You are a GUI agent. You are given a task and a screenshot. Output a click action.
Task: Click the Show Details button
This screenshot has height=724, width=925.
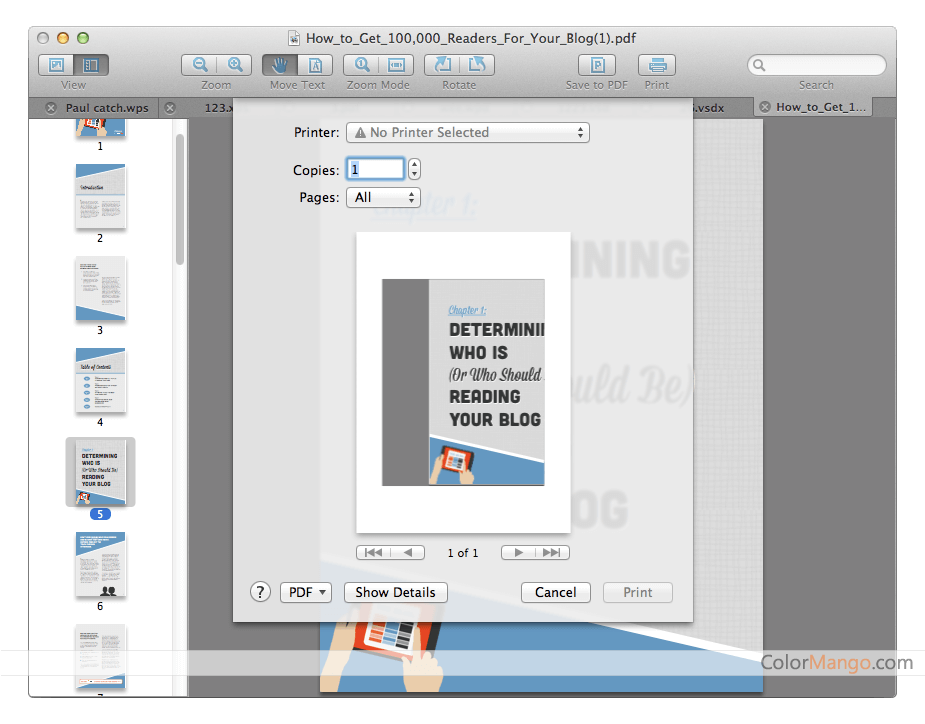[395, 592]
